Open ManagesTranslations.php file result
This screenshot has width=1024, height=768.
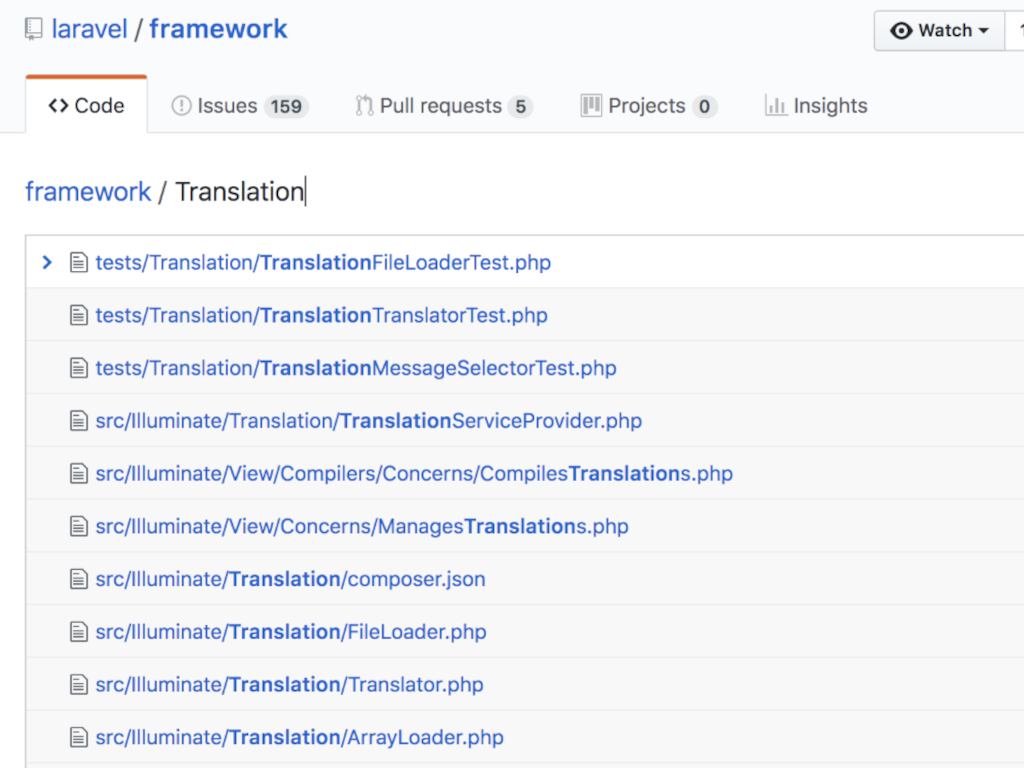(x=362, y=526)
